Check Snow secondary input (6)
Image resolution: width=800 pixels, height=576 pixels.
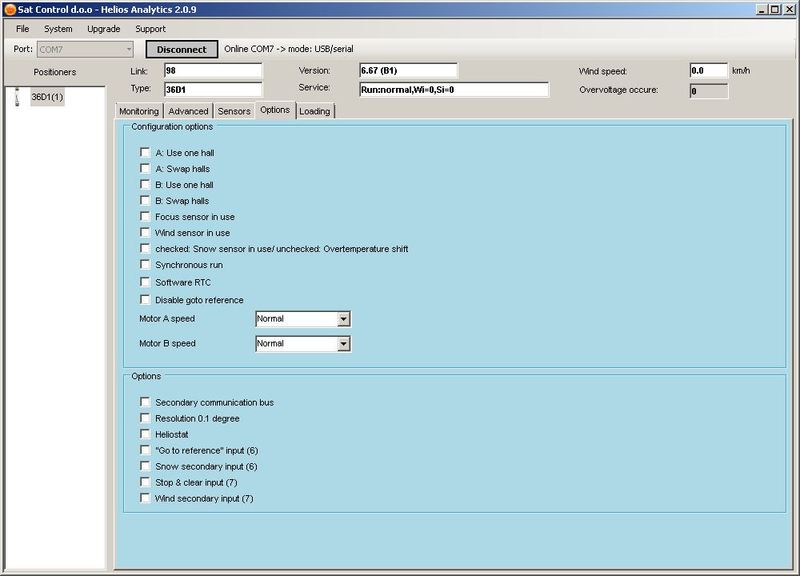point(145,466)
